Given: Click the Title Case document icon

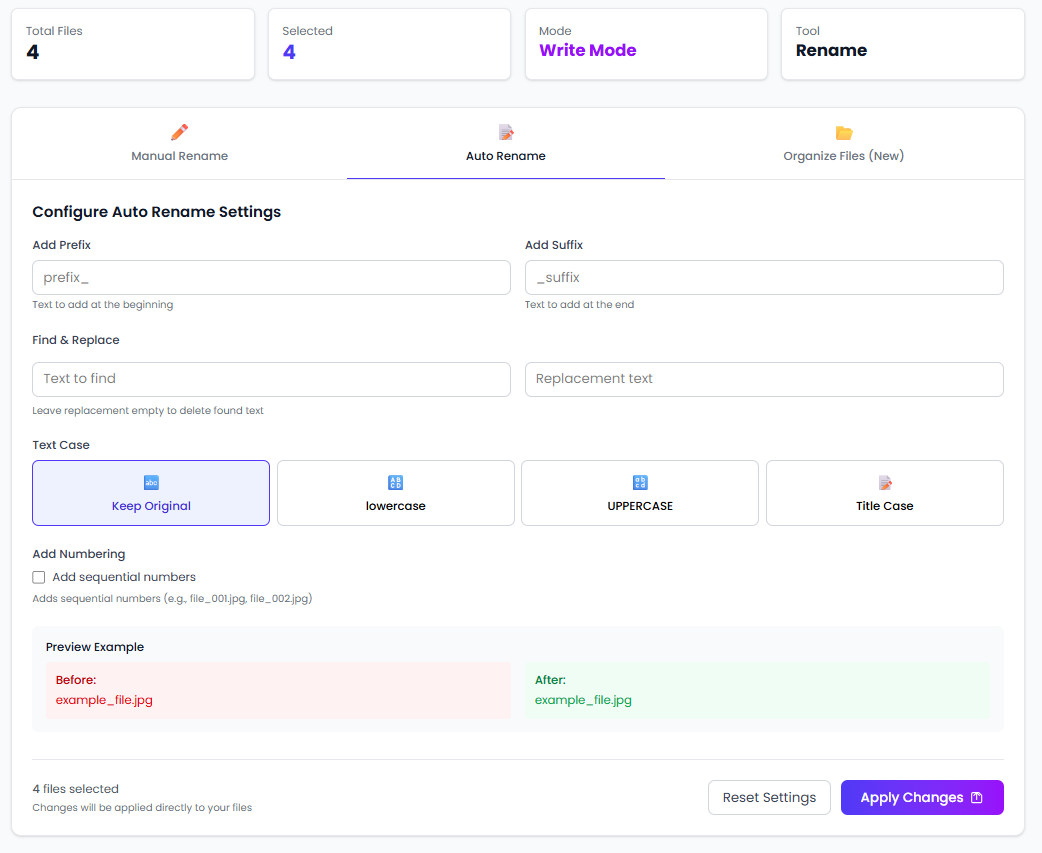Looking at the screenshot, I should [883, 482].
